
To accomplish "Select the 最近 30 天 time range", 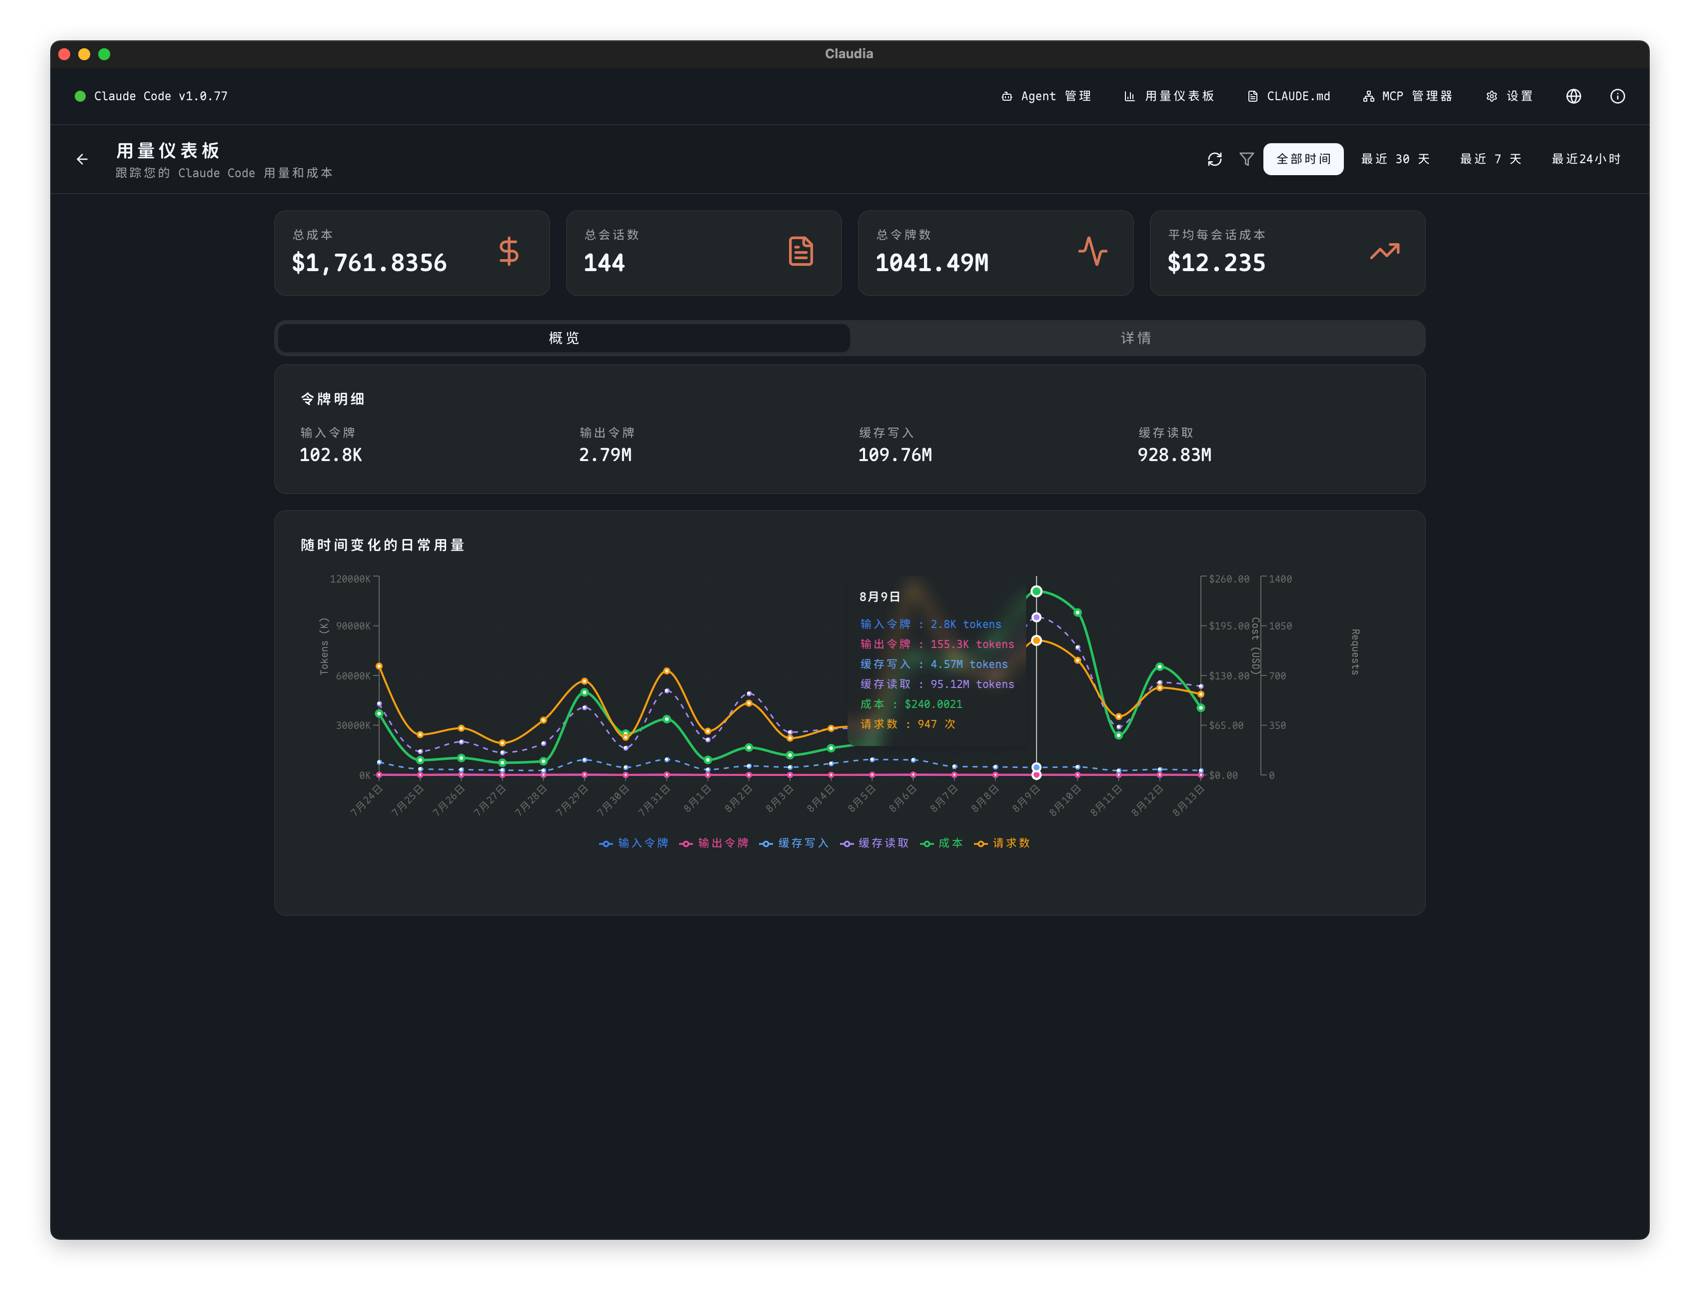I will click(1395, 159).
